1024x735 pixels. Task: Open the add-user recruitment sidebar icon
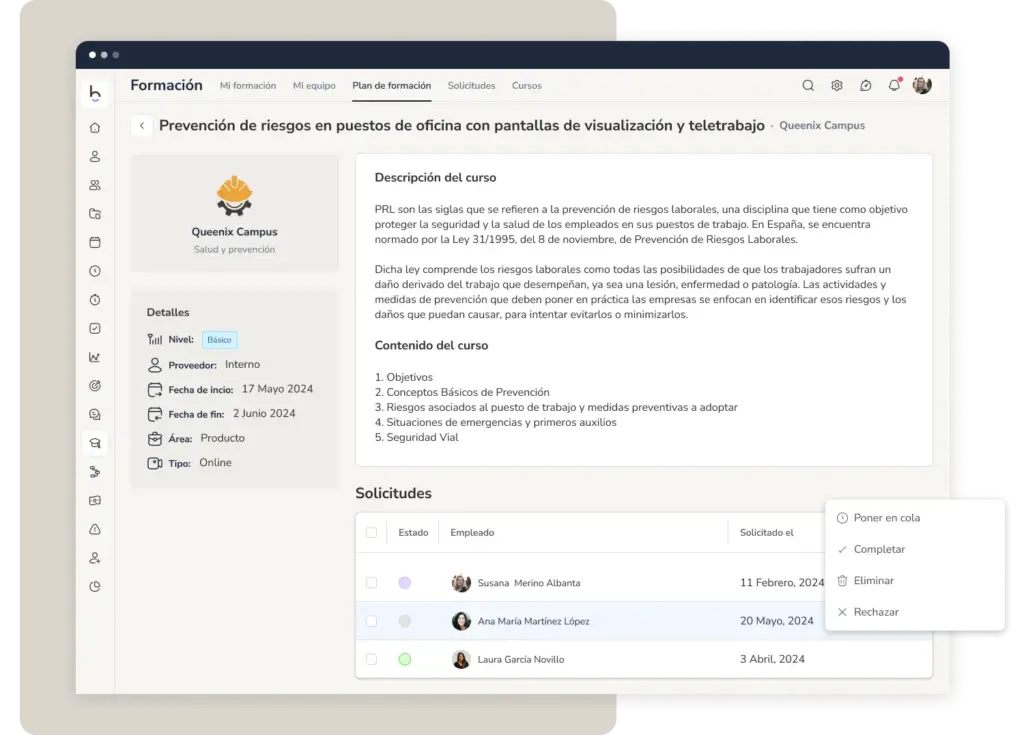coord(95,558)
